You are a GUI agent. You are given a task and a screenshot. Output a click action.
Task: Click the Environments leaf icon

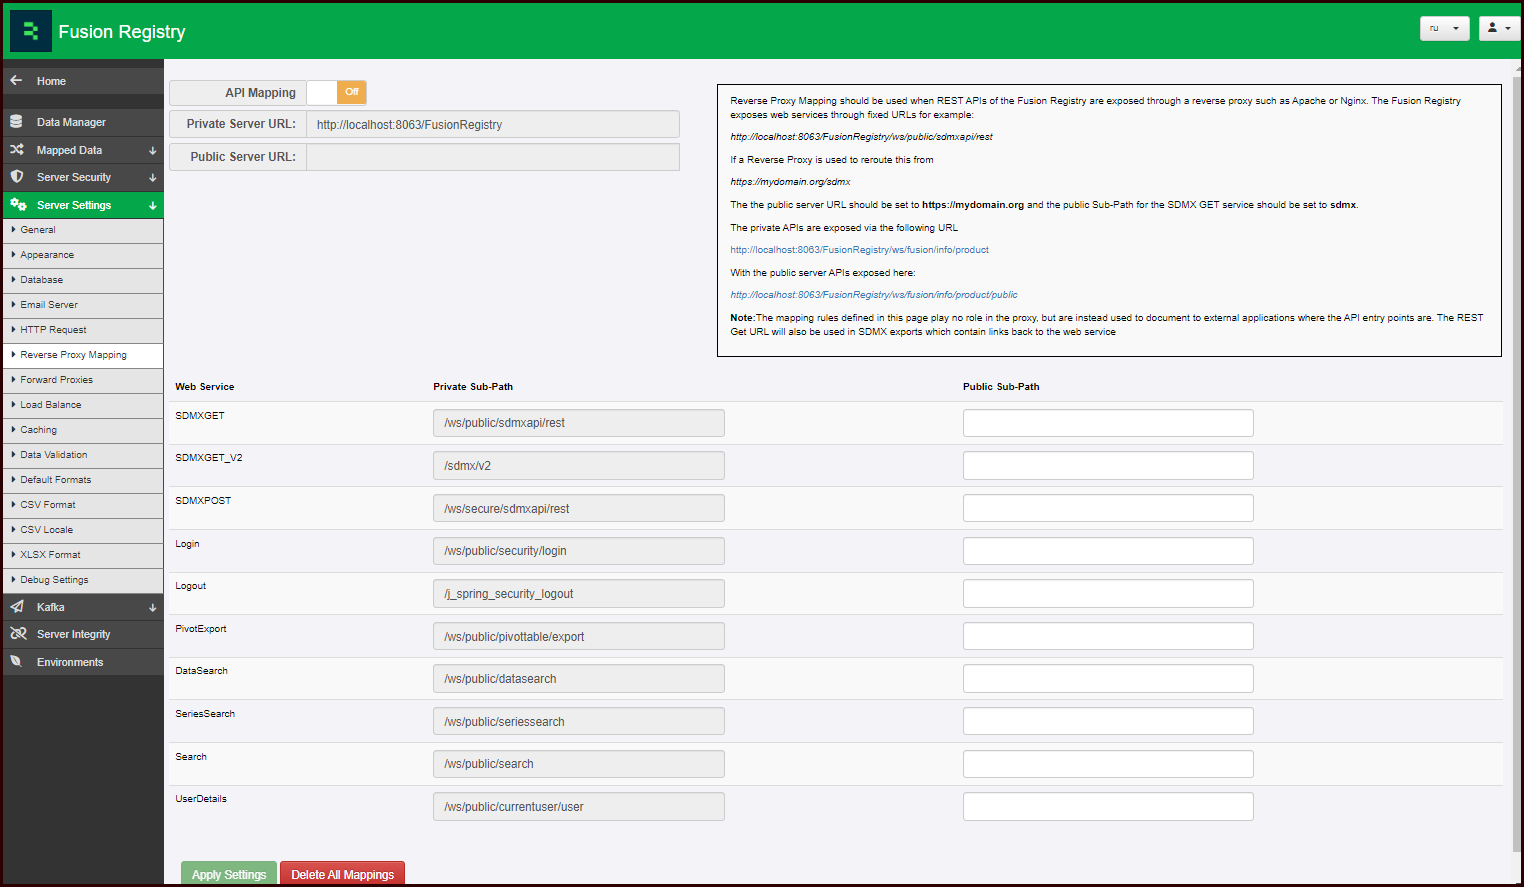click(16, 662)
